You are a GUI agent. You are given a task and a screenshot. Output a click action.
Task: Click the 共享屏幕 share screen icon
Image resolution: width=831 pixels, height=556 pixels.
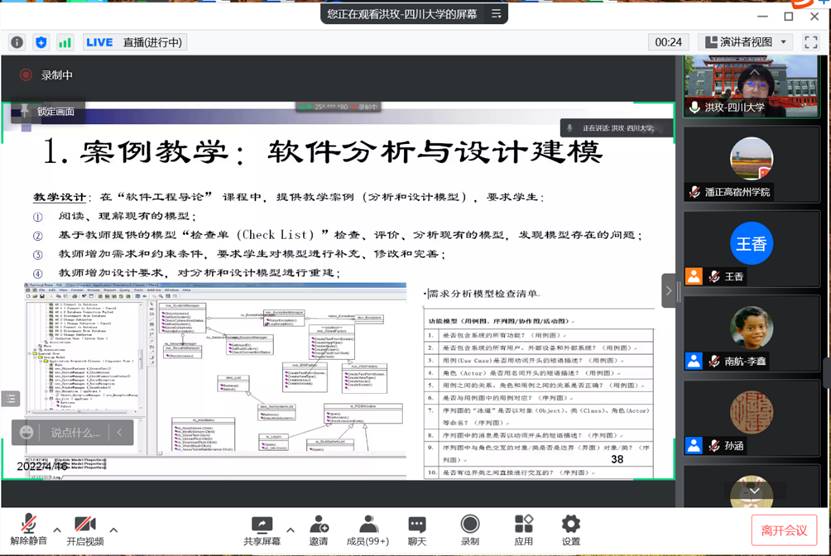click(x=261, y=529)
